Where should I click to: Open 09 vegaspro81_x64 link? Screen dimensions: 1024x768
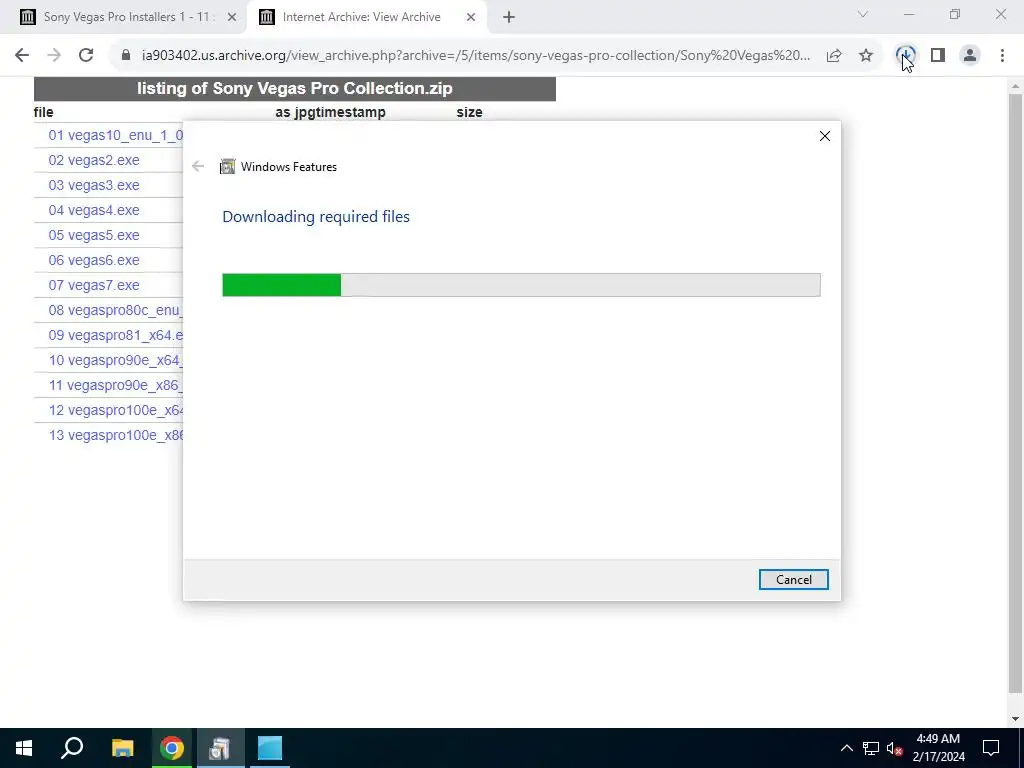tap(116, 335)
